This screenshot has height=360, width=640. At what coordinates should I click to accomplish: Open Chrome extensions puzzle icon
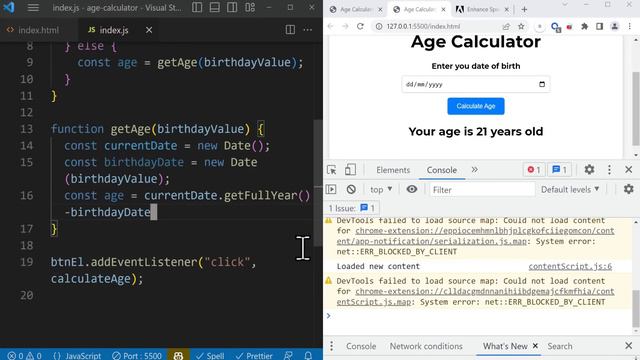[x=584, y=26]
